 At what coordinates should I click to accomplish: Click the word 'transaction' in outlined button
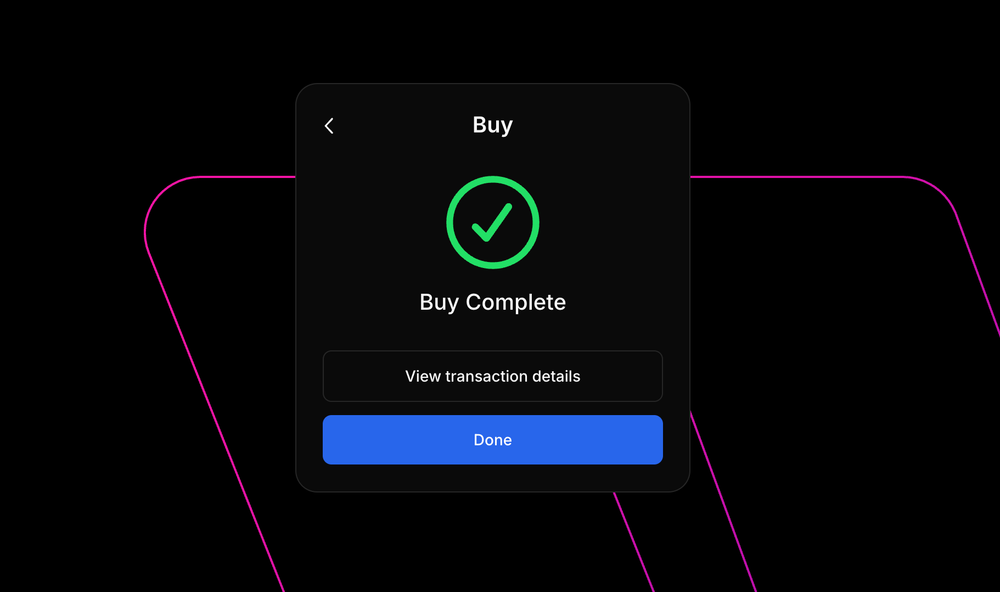tap(486, 376)
